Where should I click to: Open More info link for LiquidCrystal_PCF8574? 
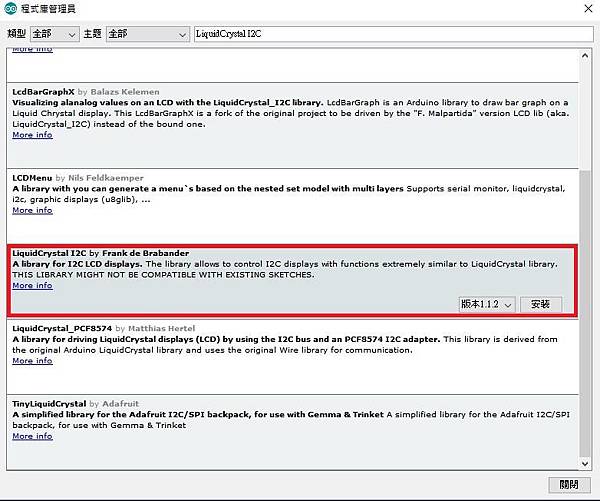[32, 361]
